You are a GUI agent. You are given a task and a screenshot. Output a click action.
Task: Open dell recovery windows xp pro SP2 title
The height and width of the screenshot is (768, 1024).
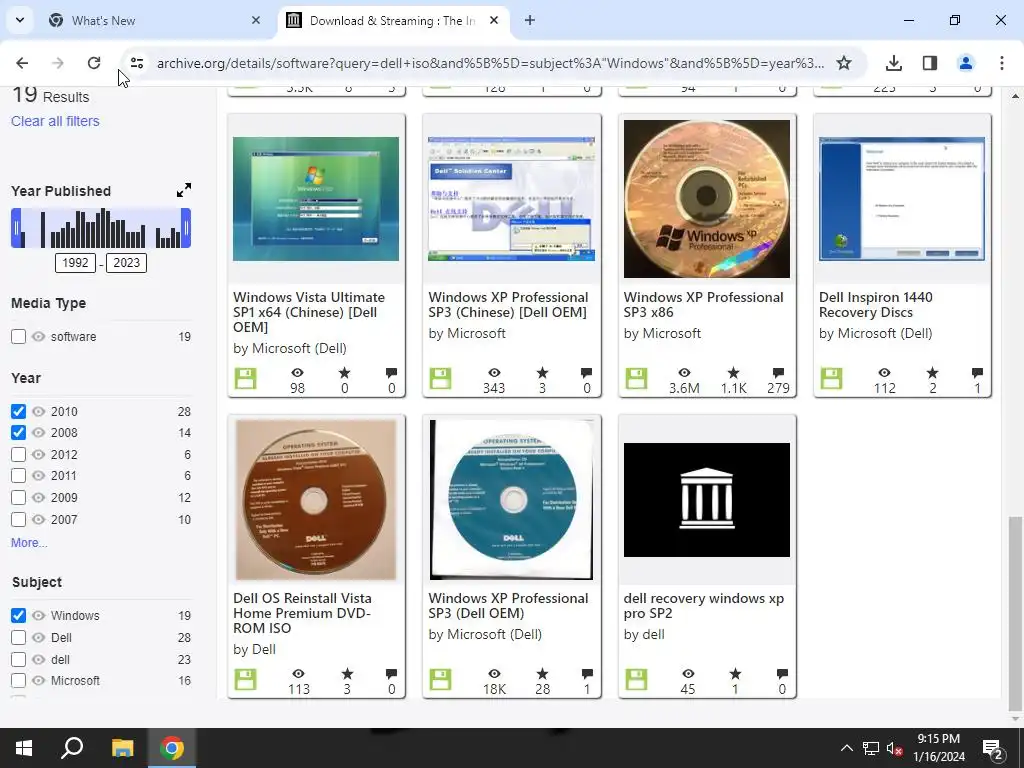coord(704,606)
